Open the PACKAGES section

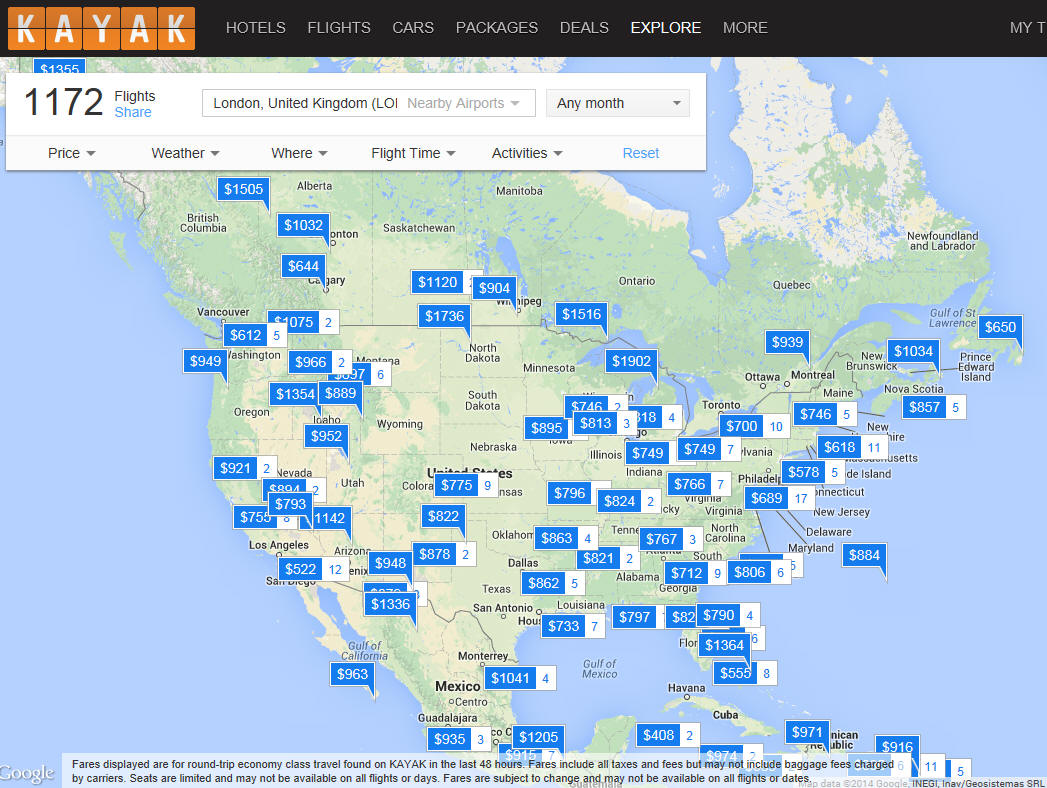pos(497,27)
